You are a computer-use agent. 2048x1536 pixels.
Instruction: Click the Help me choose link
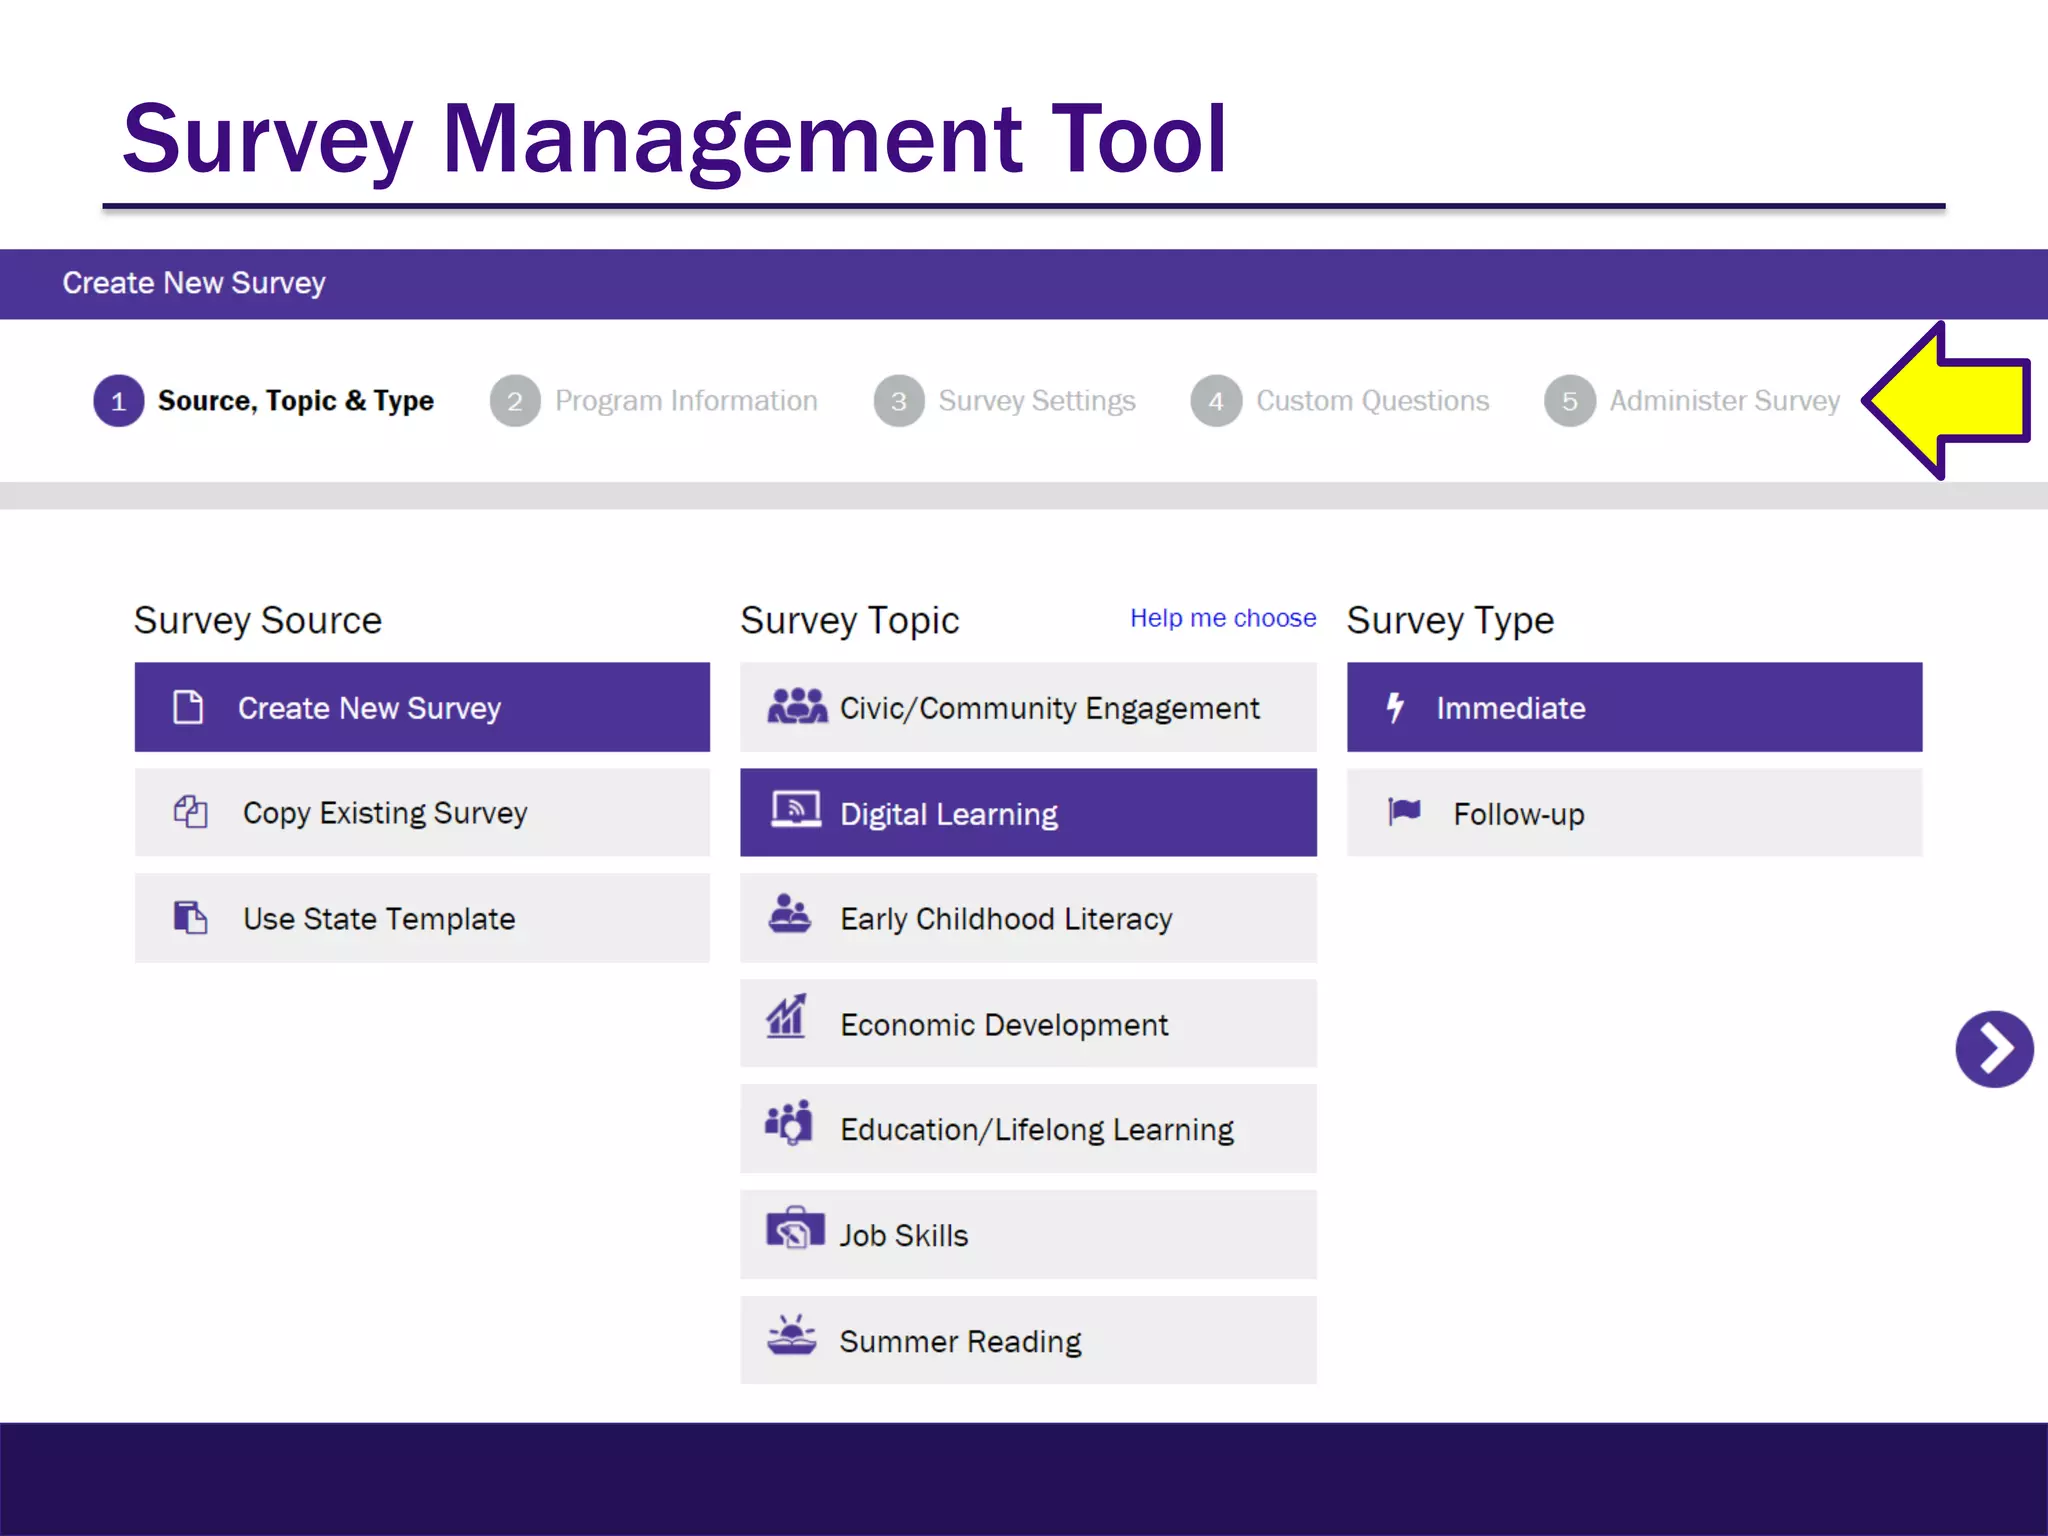(x=1223, y=618)
